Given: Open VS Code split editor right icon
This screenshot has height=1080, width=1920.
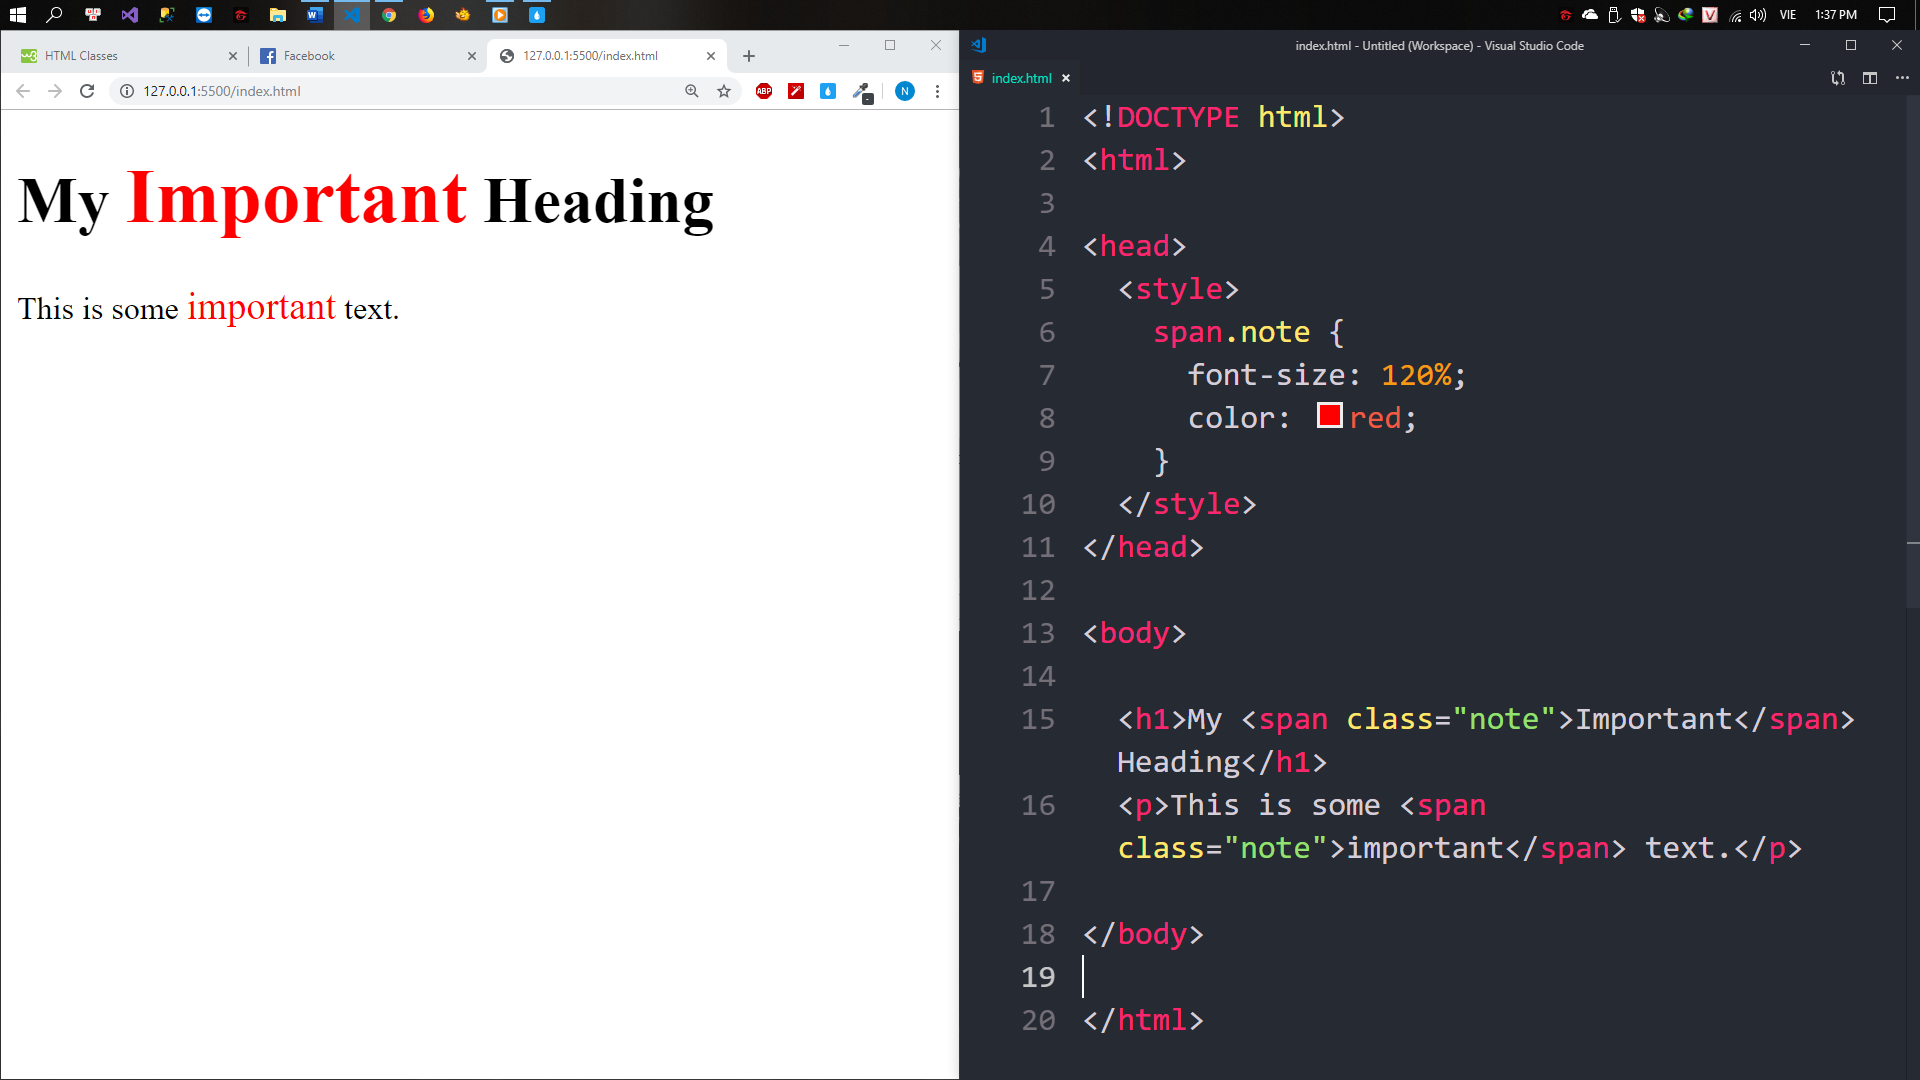Looking at the screenshot, I should (x=1870, y=78).
